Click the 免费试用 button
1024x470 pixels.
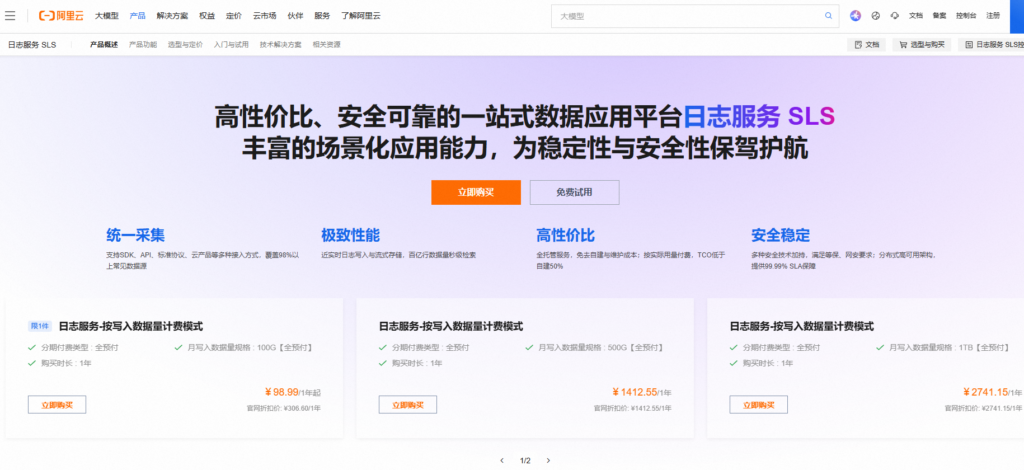575,193
